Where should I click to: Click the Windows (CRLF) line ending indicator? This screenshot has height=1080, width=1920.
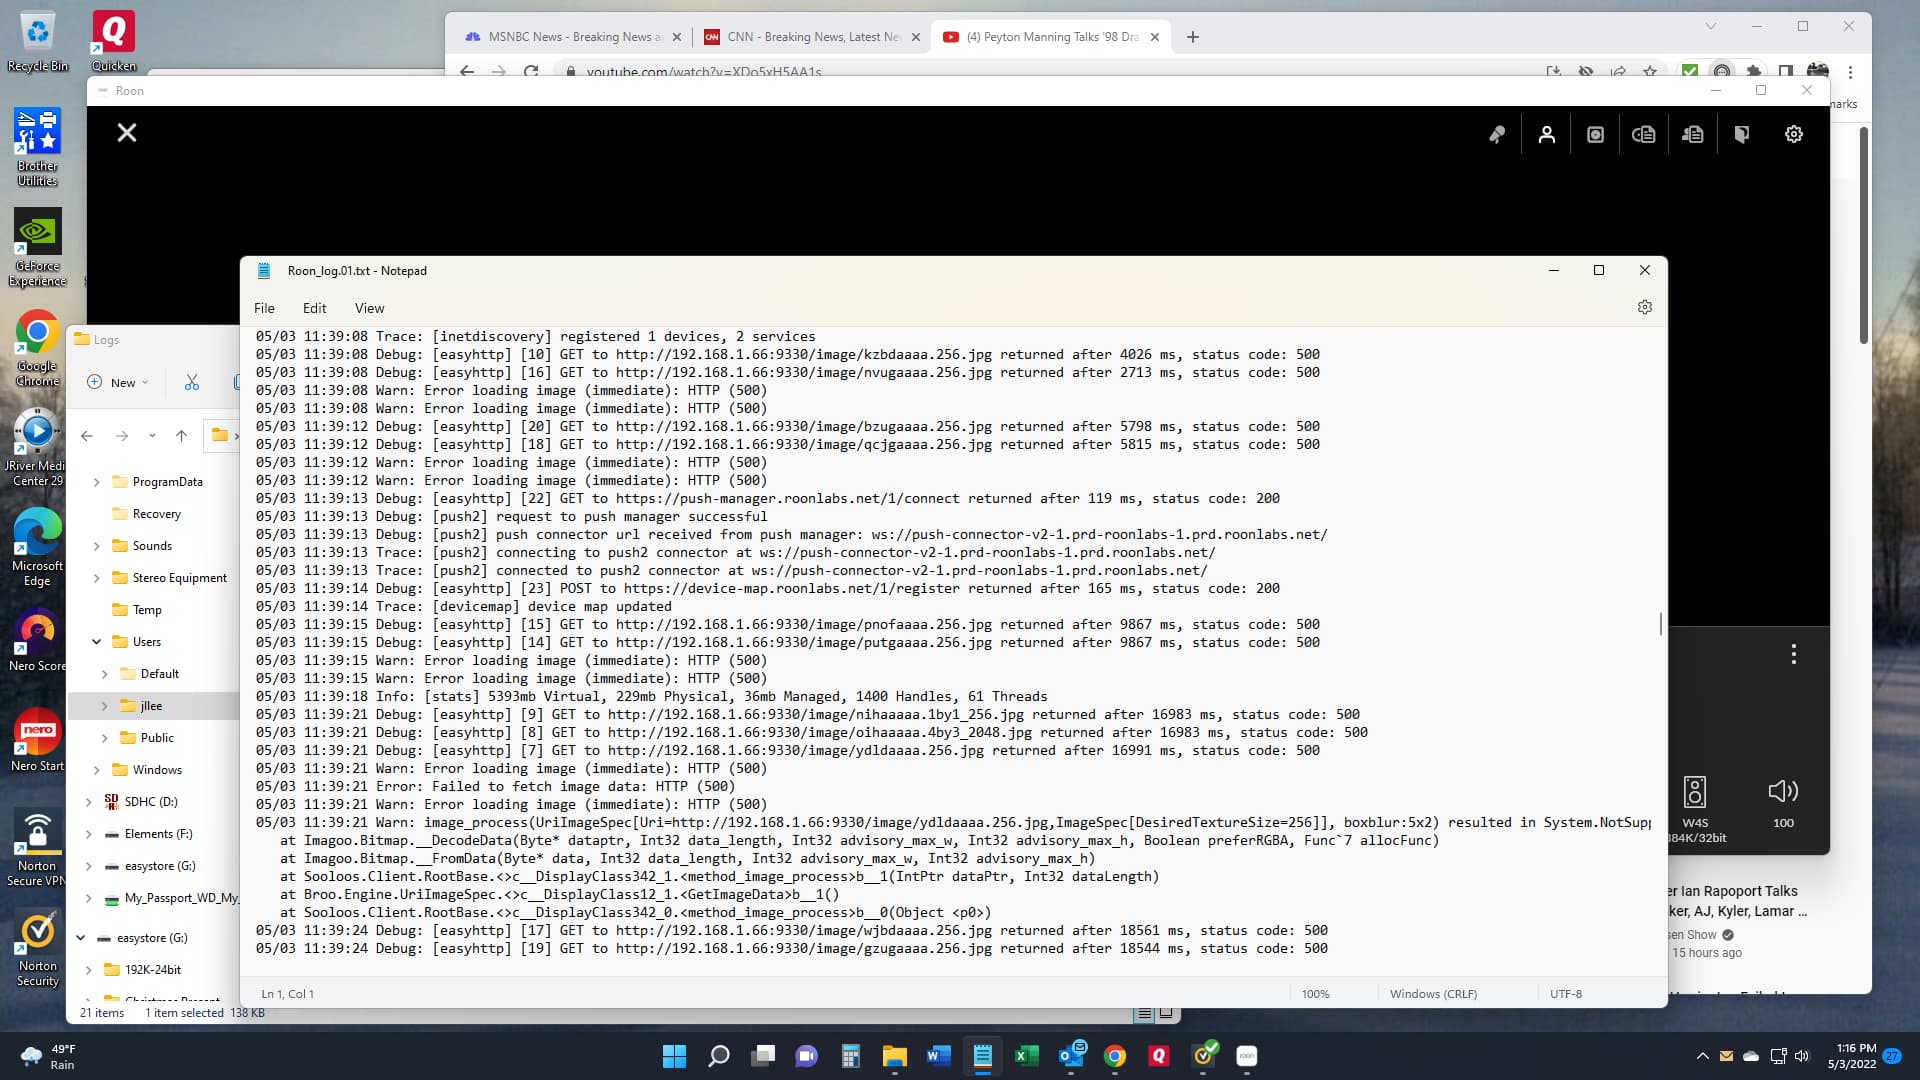[x=1433, y=994]
